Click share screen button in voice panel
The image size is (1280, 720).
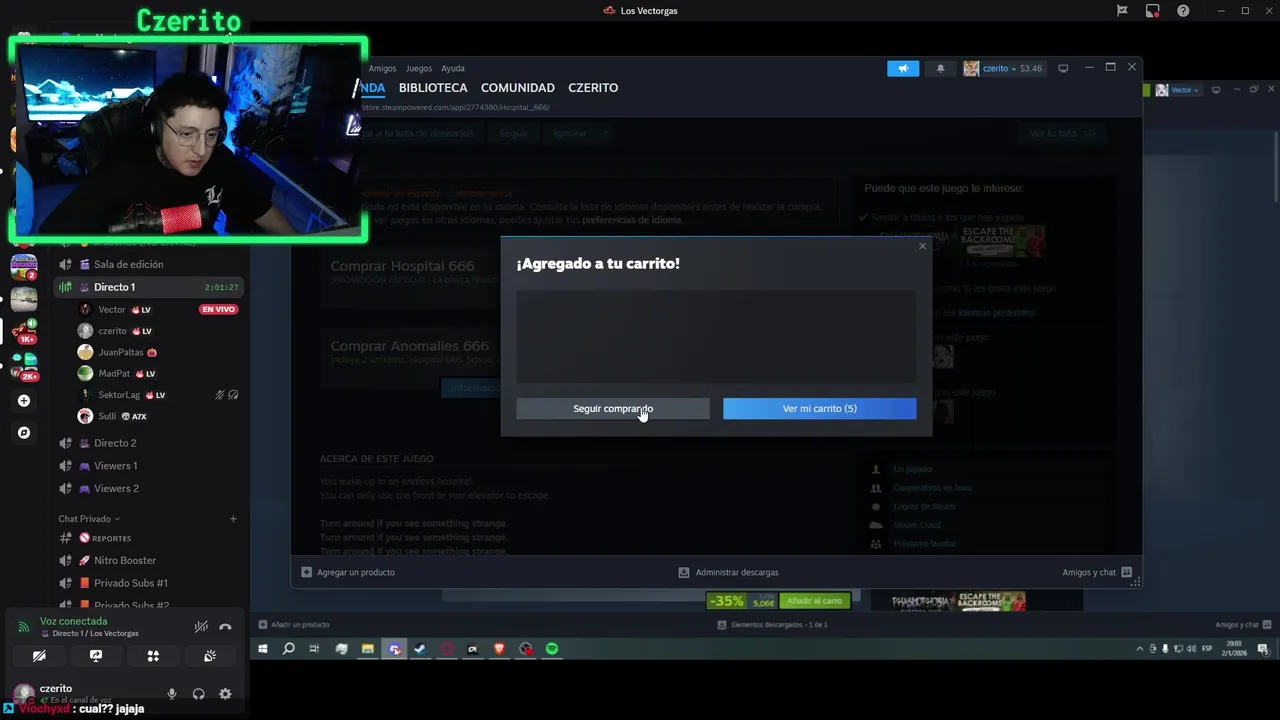click(96, 656)
